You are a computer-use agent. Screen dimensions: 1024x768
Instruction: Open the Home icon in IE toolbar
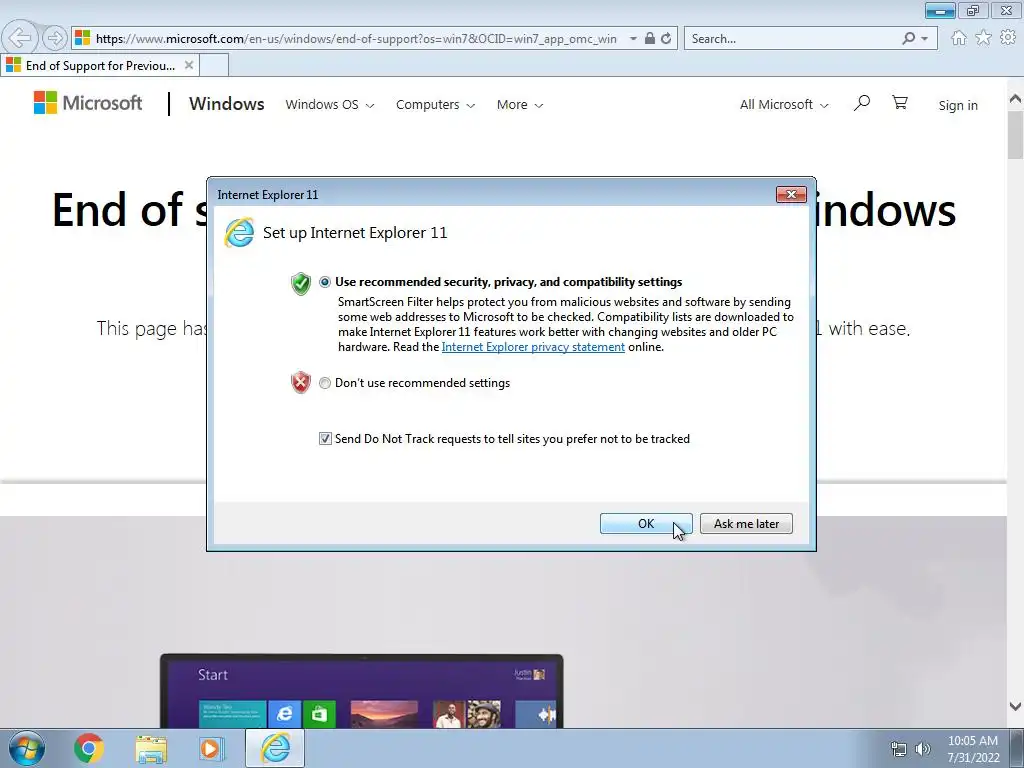959,38
